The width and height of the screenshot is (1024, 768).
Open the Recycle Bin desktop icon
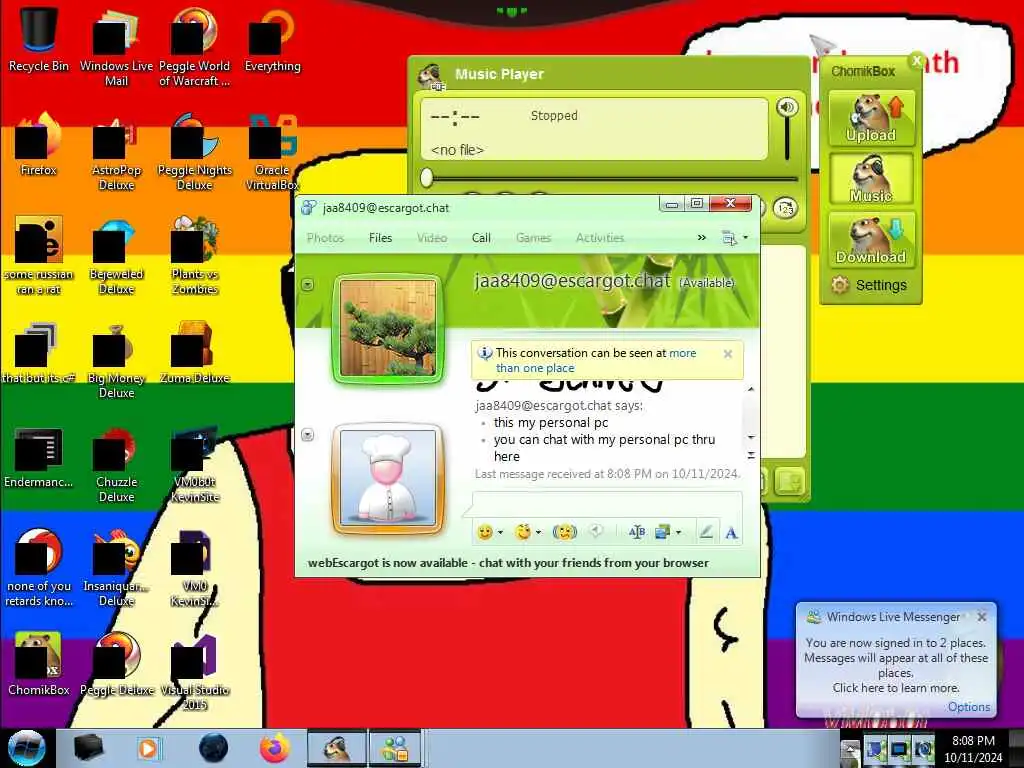tap(39, 39)
